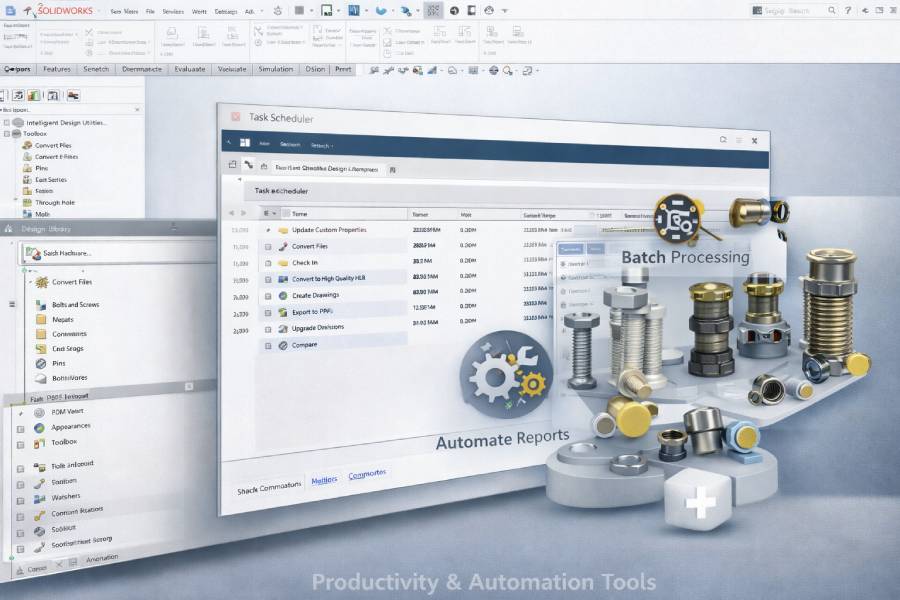900x600 pixels.
Task: Click the Convert Files wand icon in Task Scheduler
Action: click(x=283, y=246)
